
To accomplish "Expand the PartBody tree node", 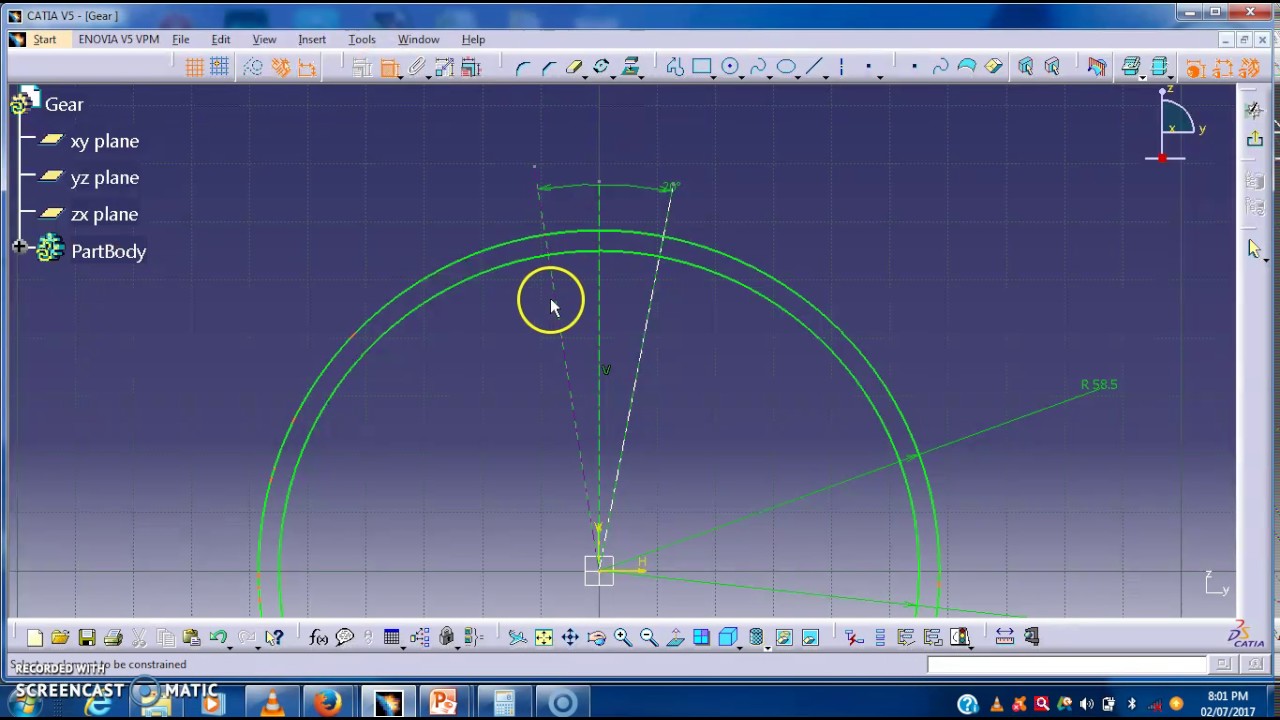I will (x=19, y=247).
